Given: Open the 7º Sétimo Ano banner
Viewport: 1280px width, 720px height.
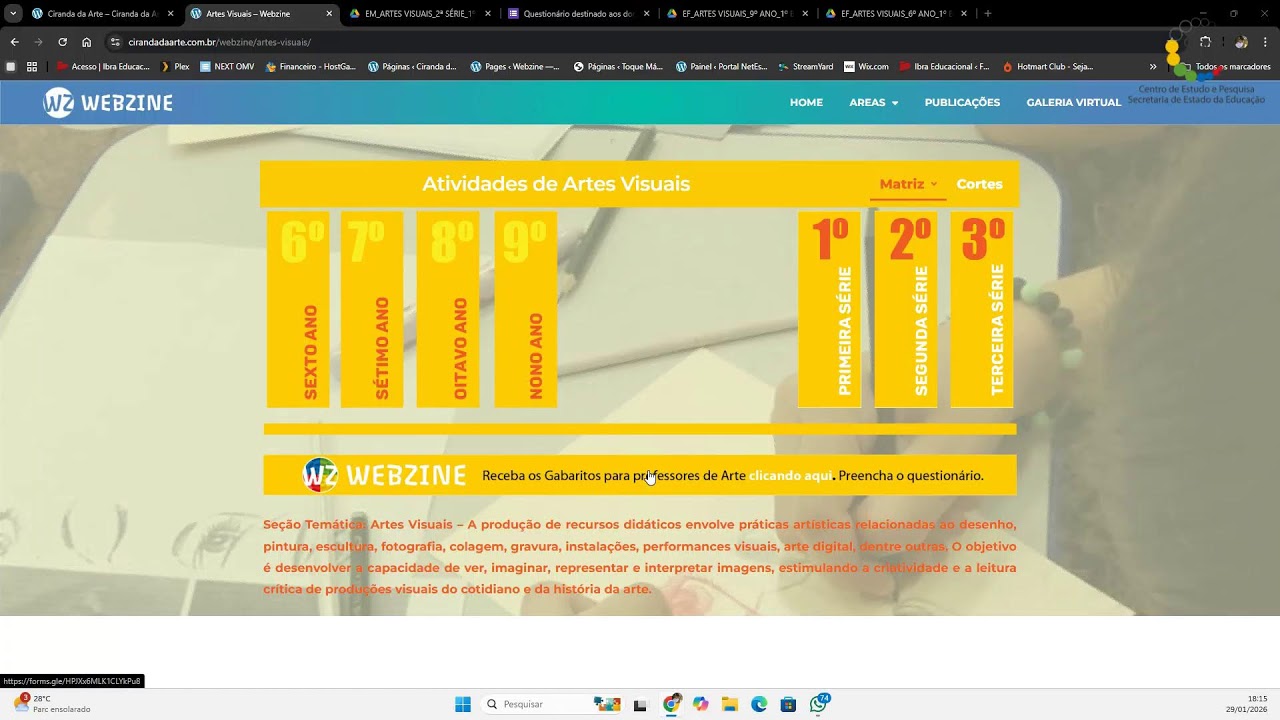Looking at the screenshot, I should pos(372,309).
